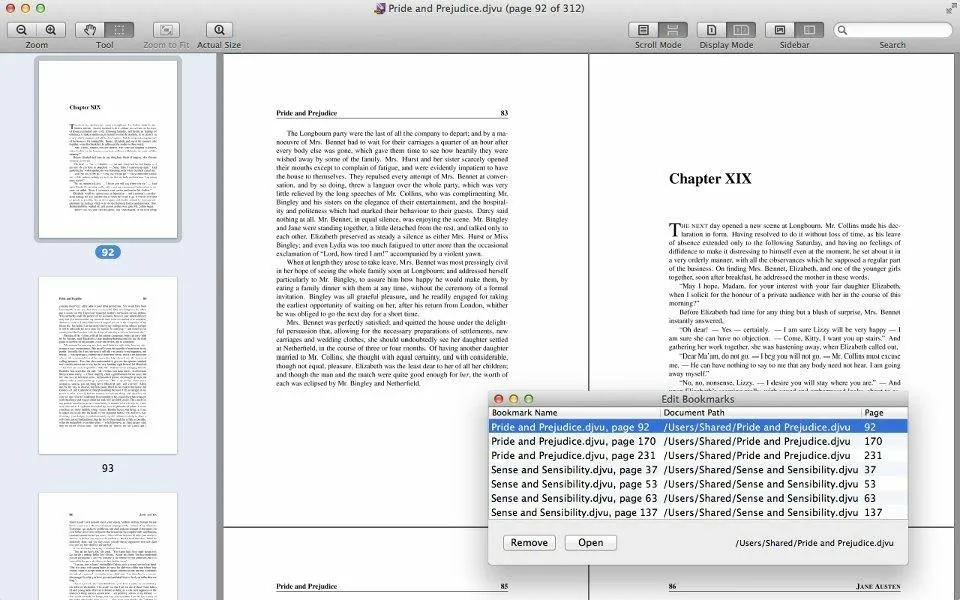Viewport: 960px width, 600px height.
Task: Click the document icon in title bar
Action: click(x=379, y=9)
